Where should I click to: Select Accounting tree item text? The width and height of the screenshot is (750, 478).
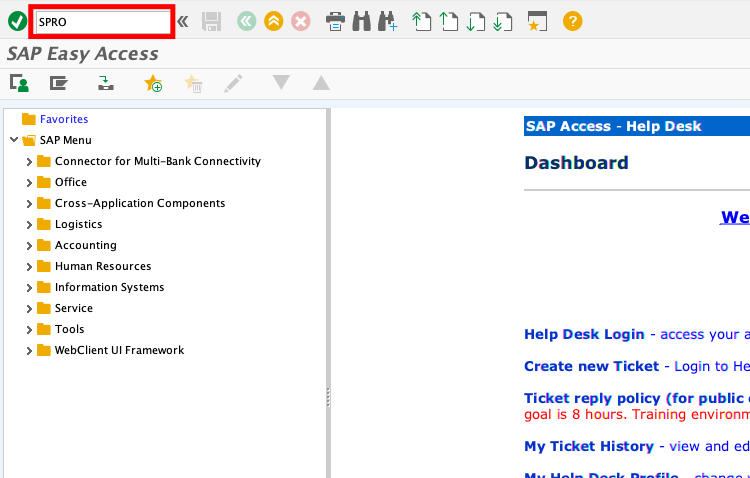(86, 245)
